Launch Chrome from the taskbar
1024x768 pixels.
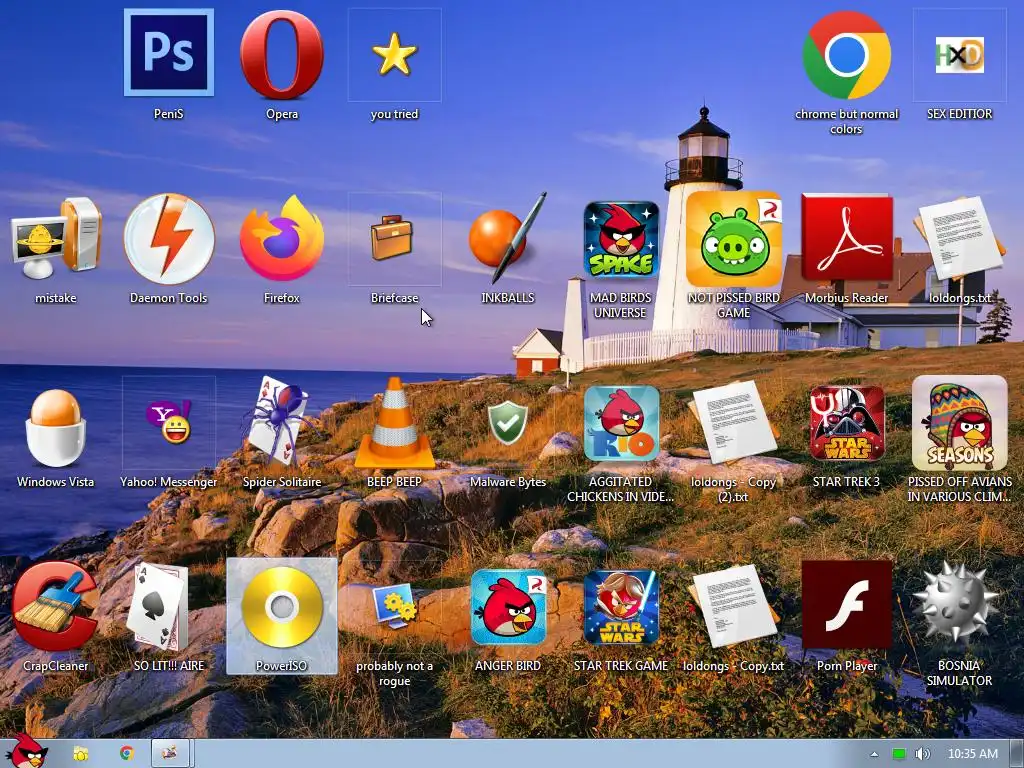coord(127,753)
